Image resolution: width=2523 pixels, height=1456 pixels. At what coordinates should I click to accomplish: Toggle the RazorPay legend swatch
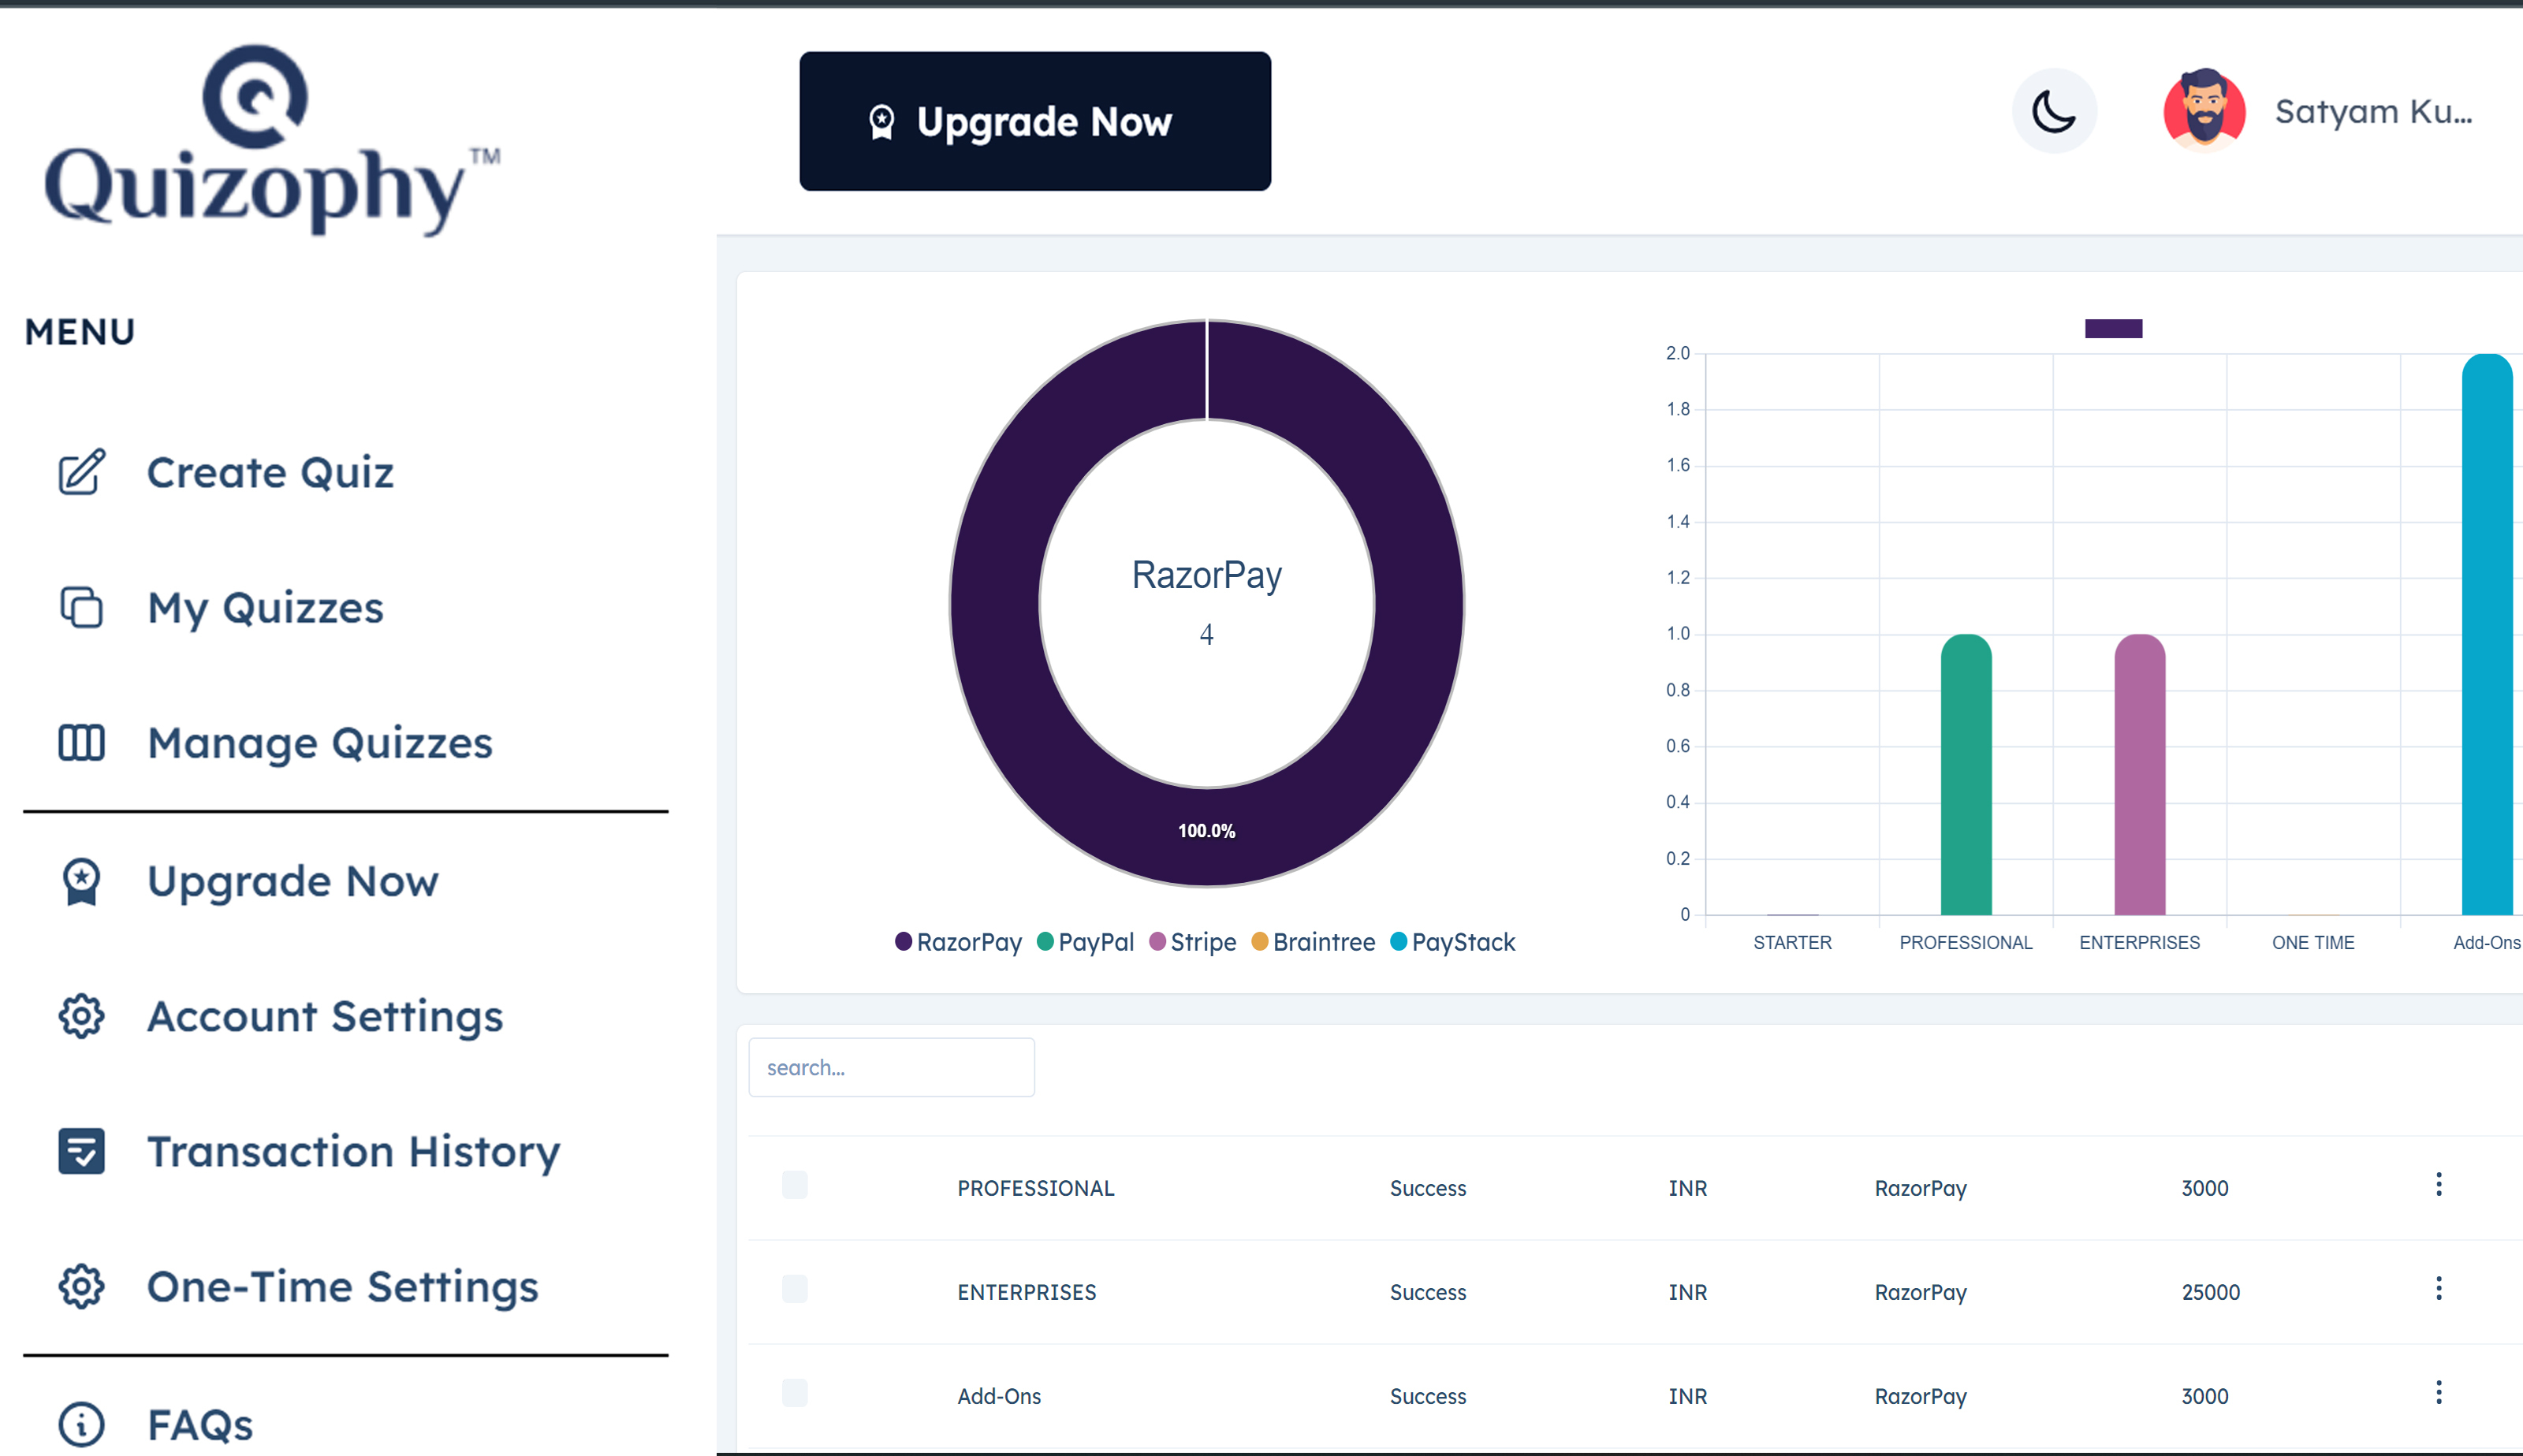click(x=903, y=941)
